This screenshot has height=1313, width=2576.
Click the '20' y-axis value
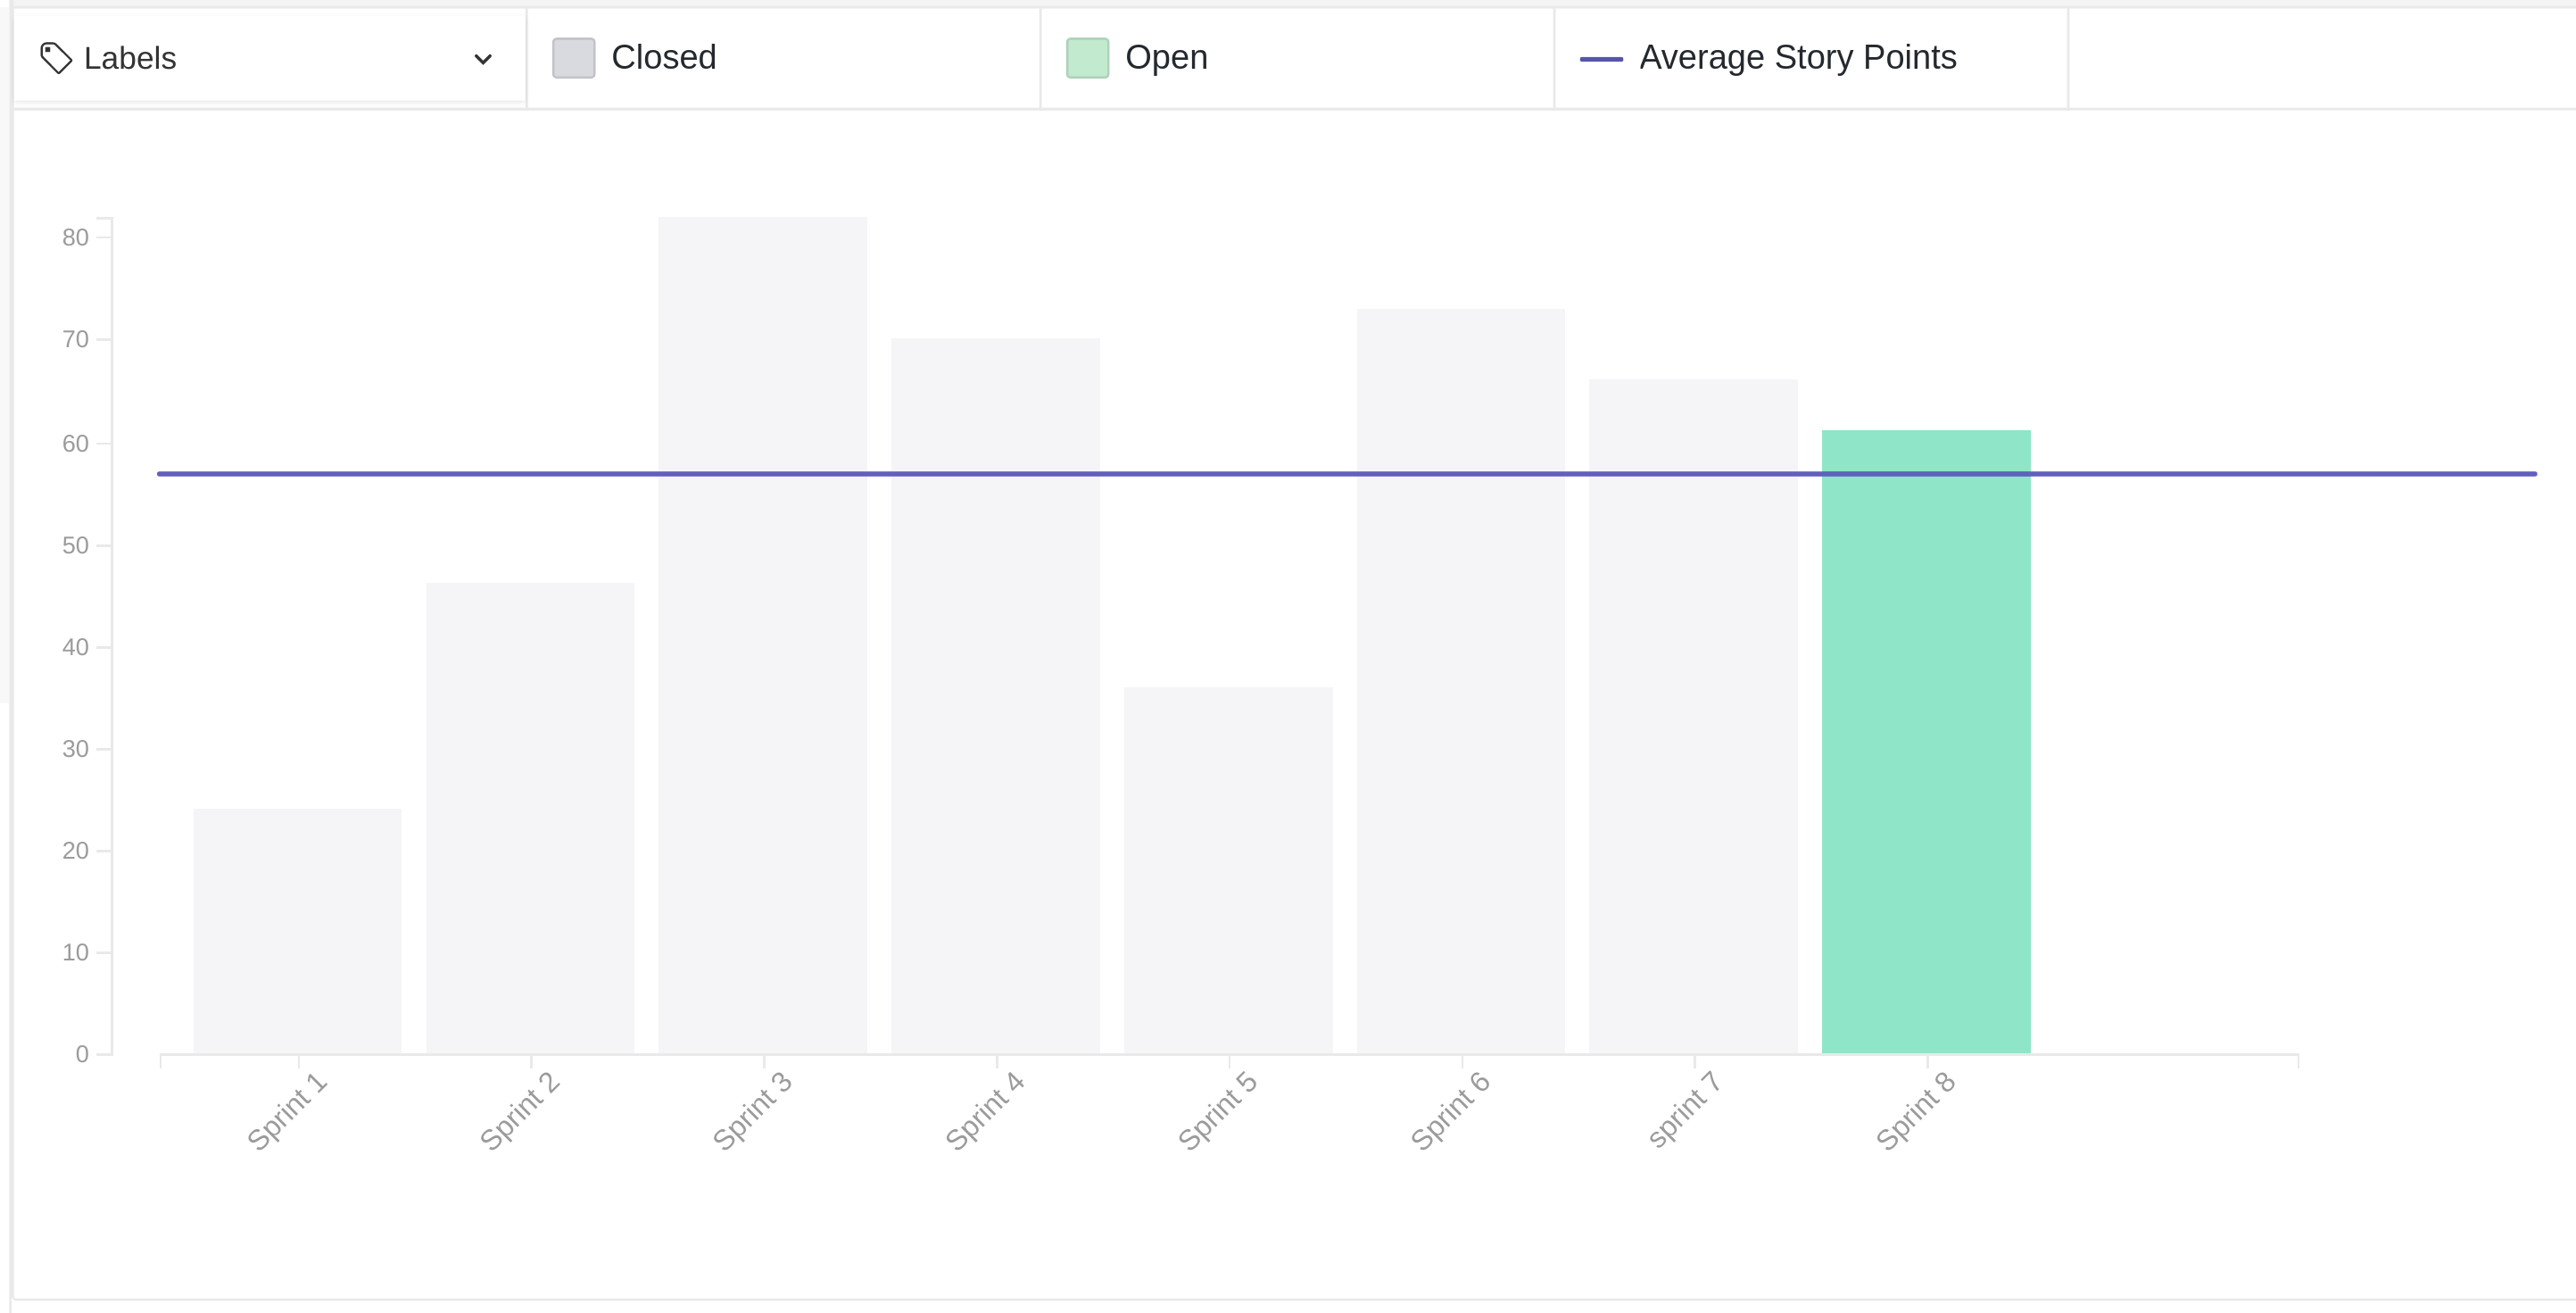click(x=75, y=852)
